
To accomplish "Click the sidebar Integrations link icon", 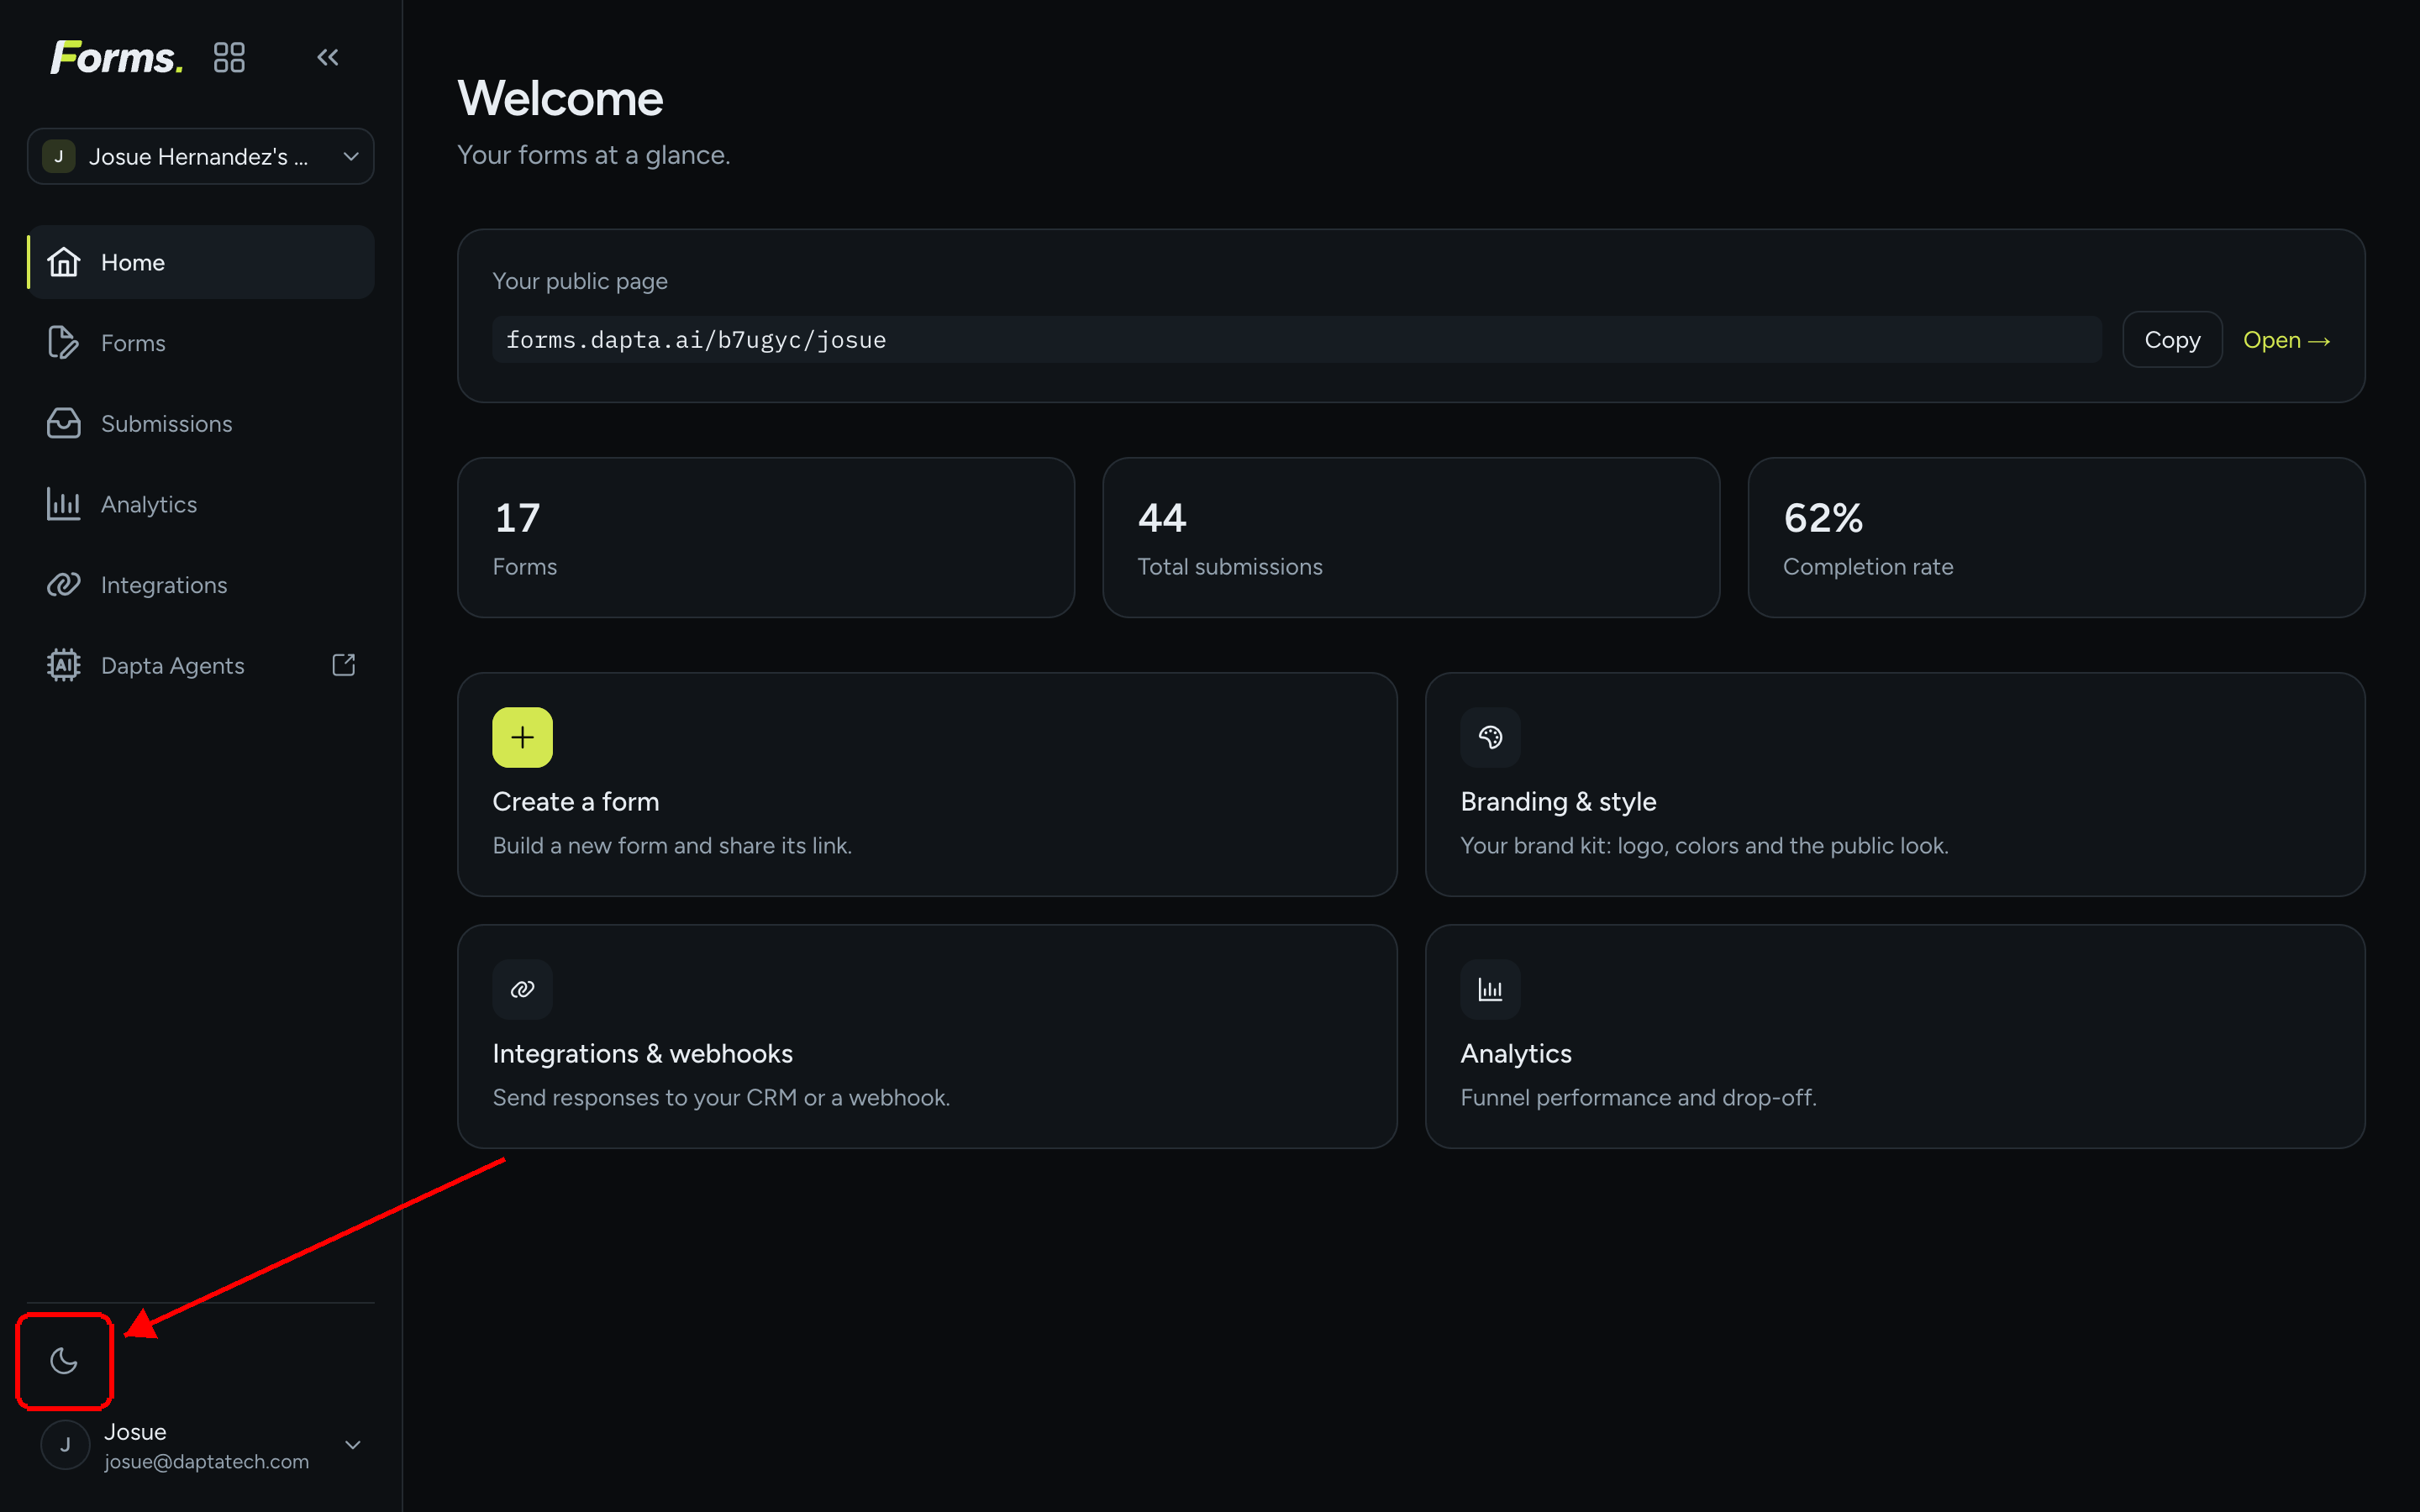I will coord(64,585).
